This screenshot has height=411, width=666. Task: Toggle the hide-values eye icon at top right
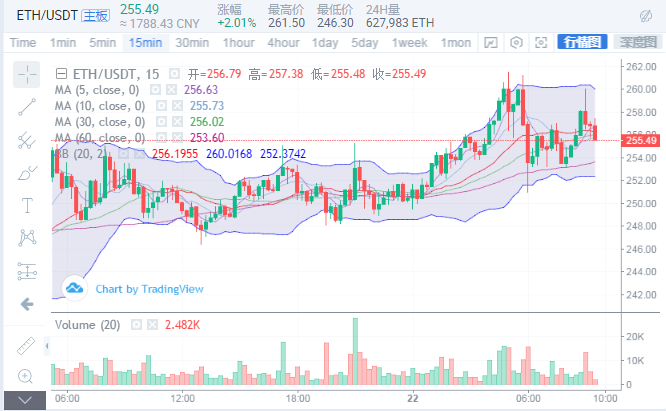(x=646, y=16)
